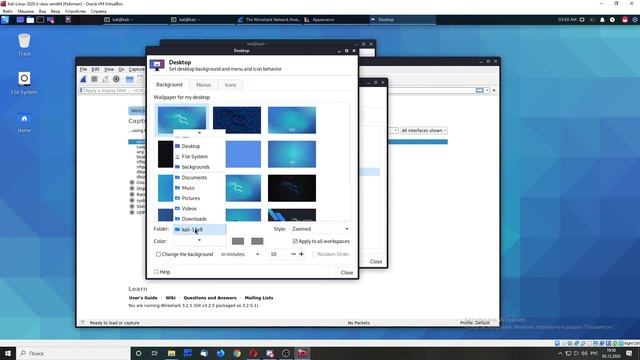Switch to the Menus tab
The width and height of the screenshot is (640, 360).
(203, 85)
